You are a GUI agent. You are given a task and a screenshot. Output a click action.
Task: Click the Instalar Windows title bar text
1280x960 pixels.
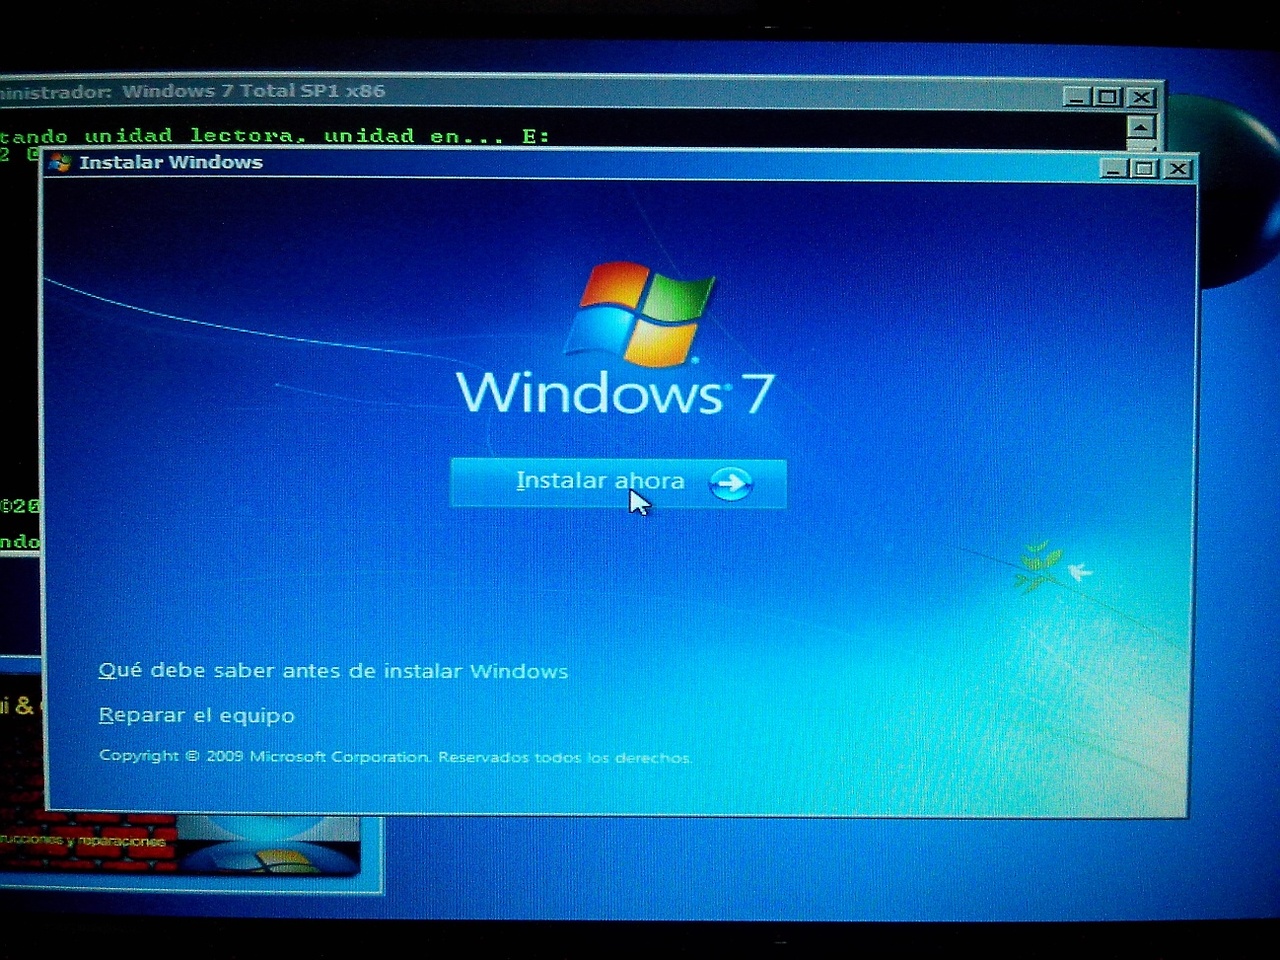[171, 163]
